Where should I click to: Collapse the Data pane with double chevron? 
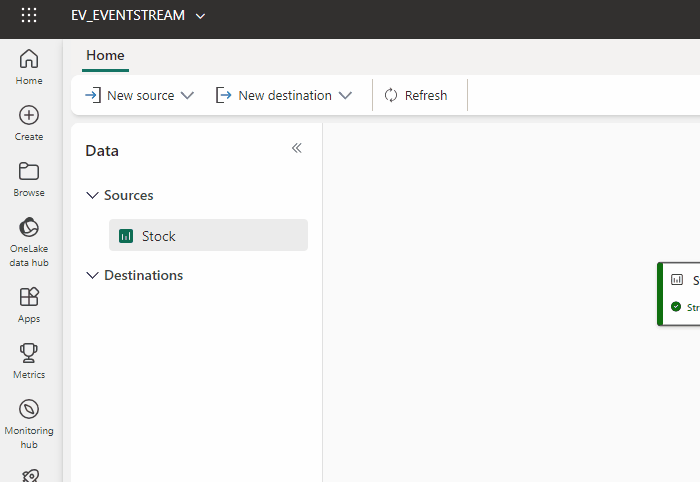point(296,148)
